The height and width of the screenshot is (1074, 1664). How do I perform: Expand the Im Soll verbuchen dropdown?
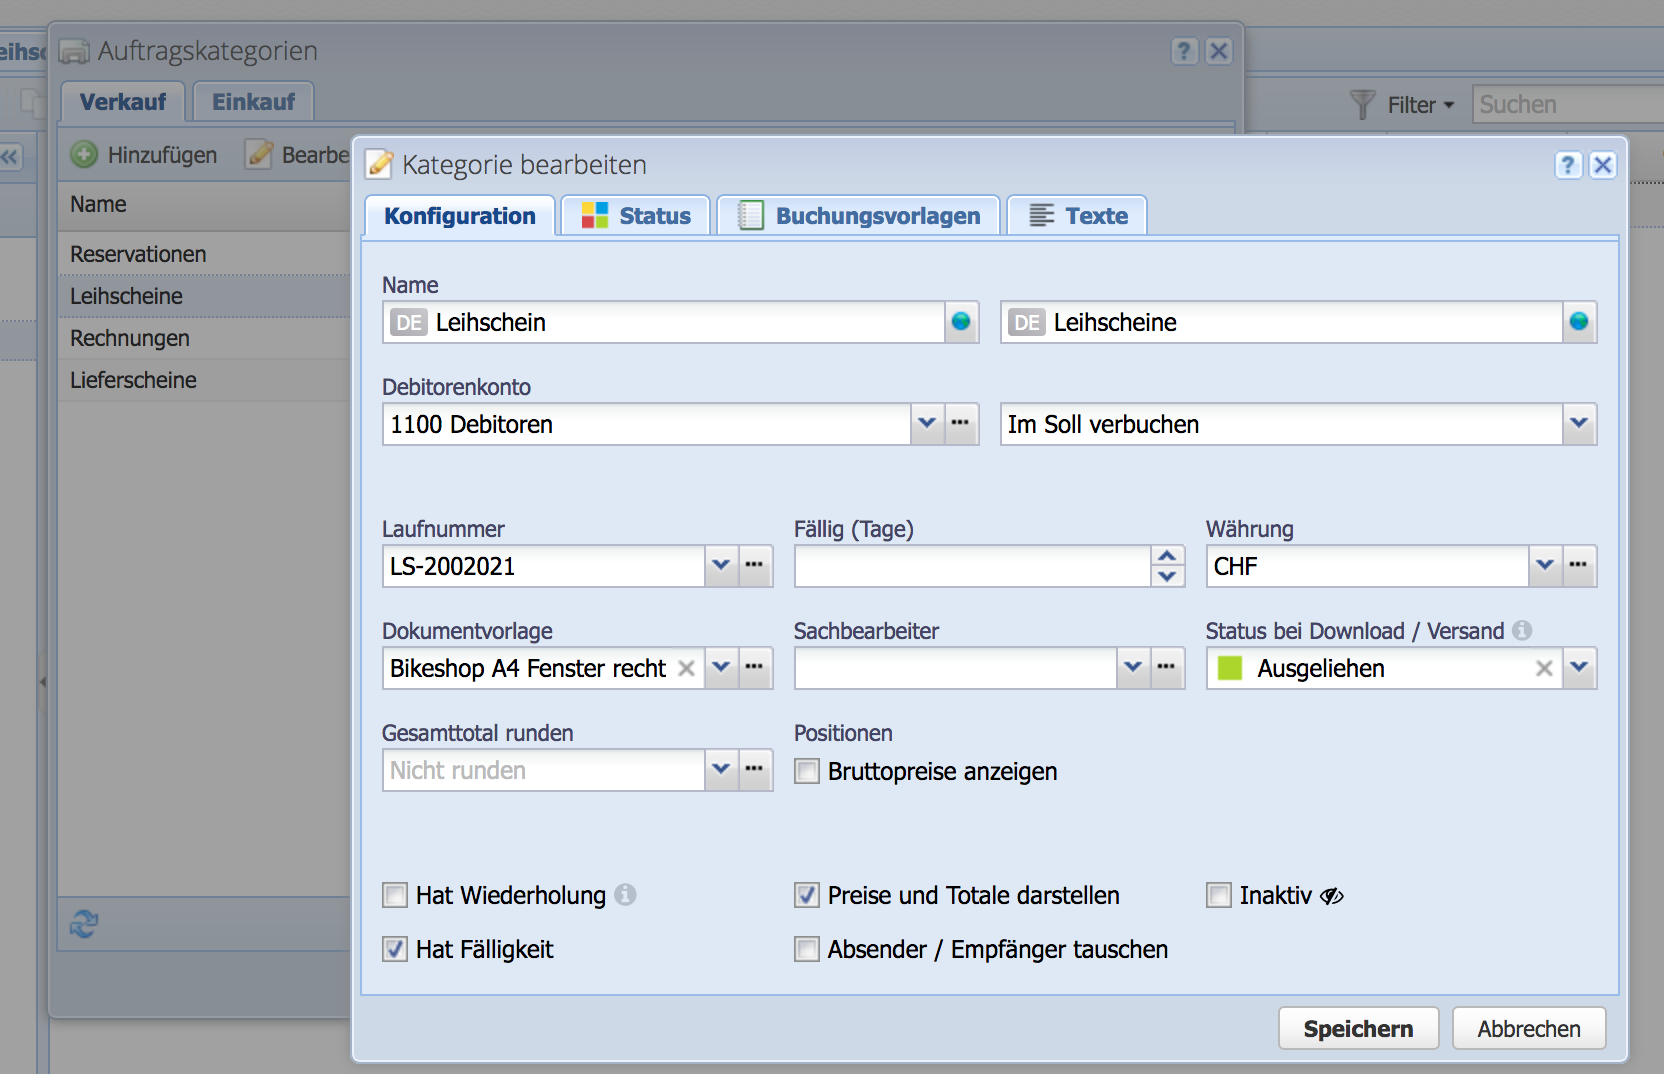click(x=1579, y=424)
